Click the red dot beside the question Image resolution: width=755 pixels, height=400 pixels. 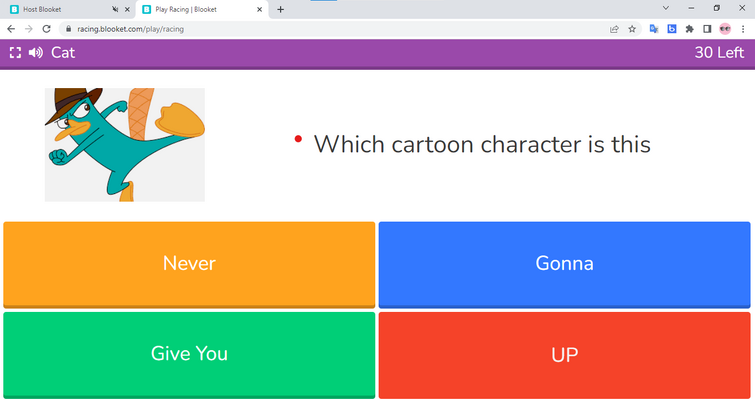coord(298,139)
